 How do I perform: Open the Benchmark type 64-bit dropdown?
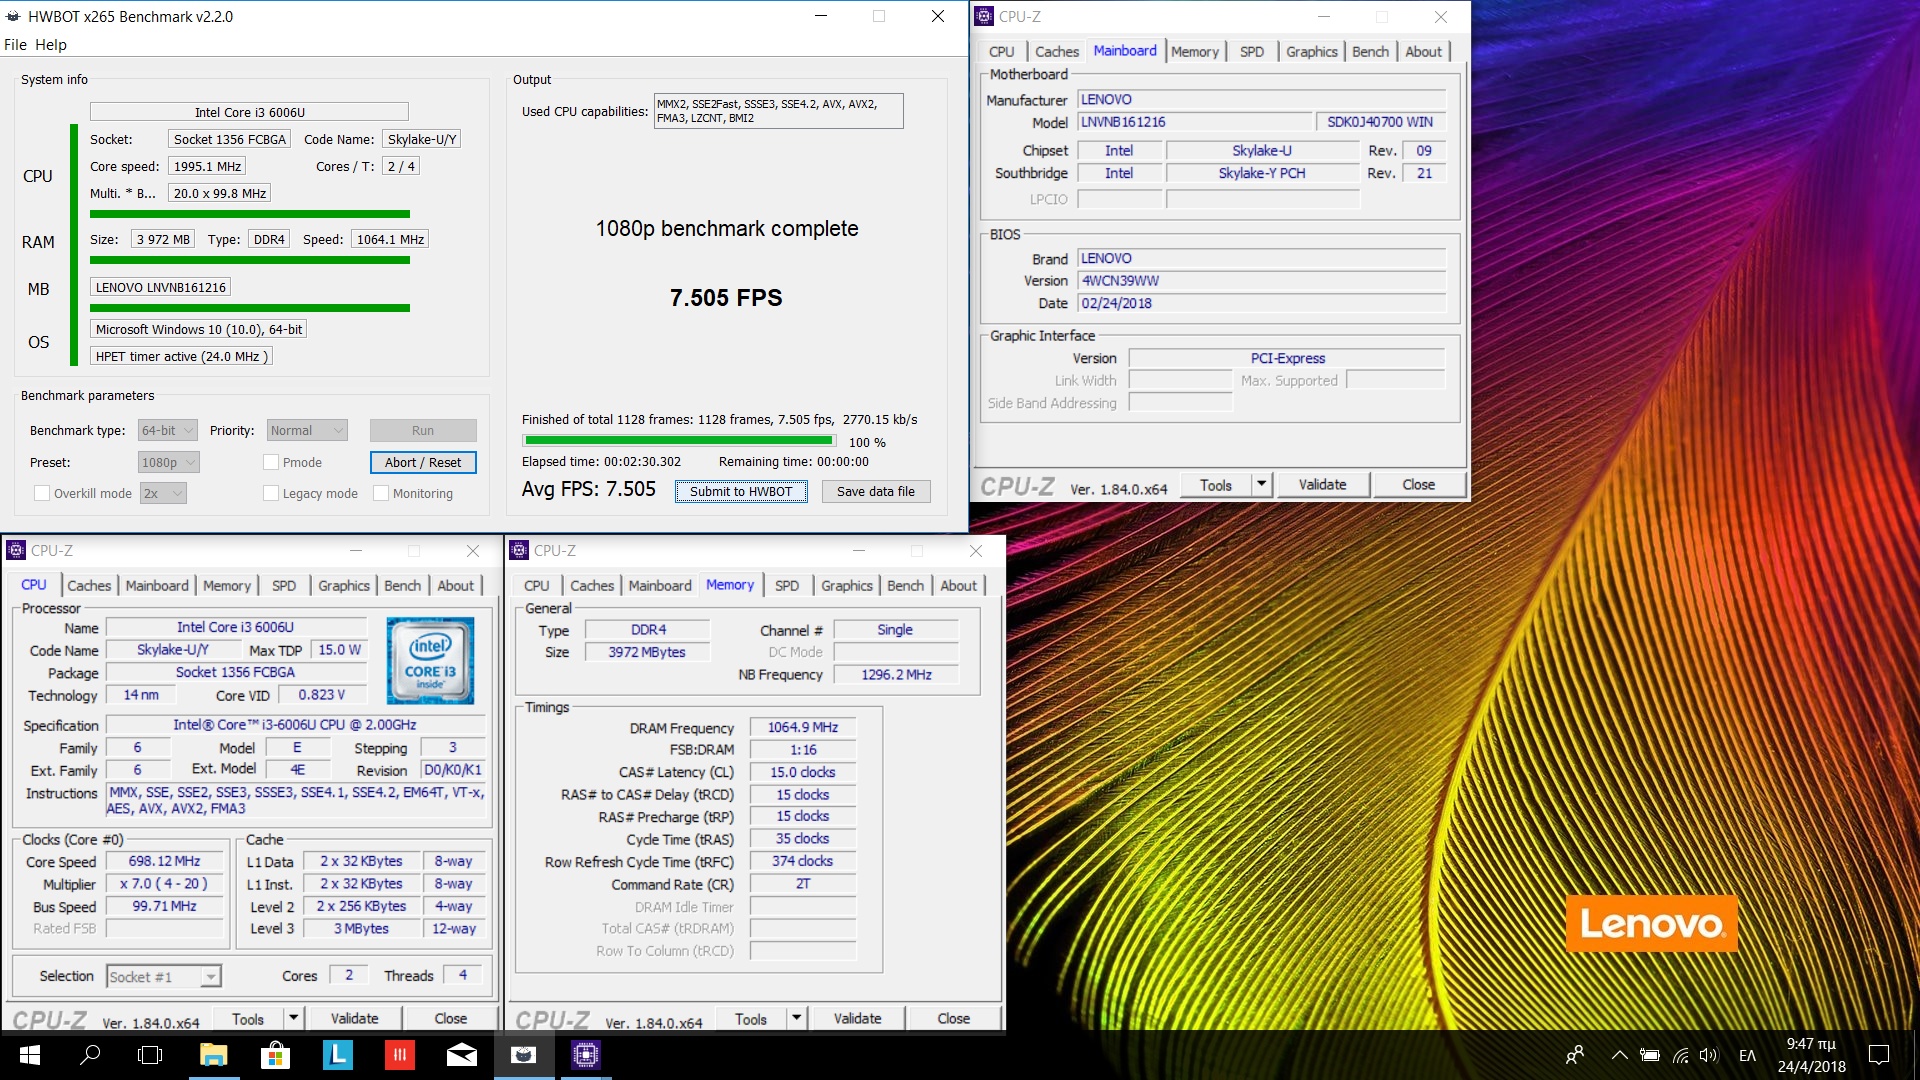click(167, 430)
